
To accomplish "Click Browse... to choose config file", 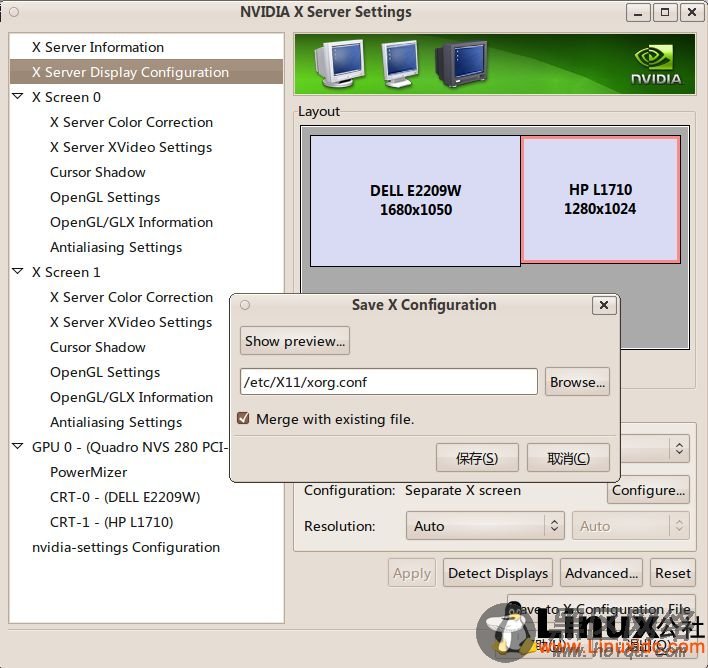I will point(577,382).
